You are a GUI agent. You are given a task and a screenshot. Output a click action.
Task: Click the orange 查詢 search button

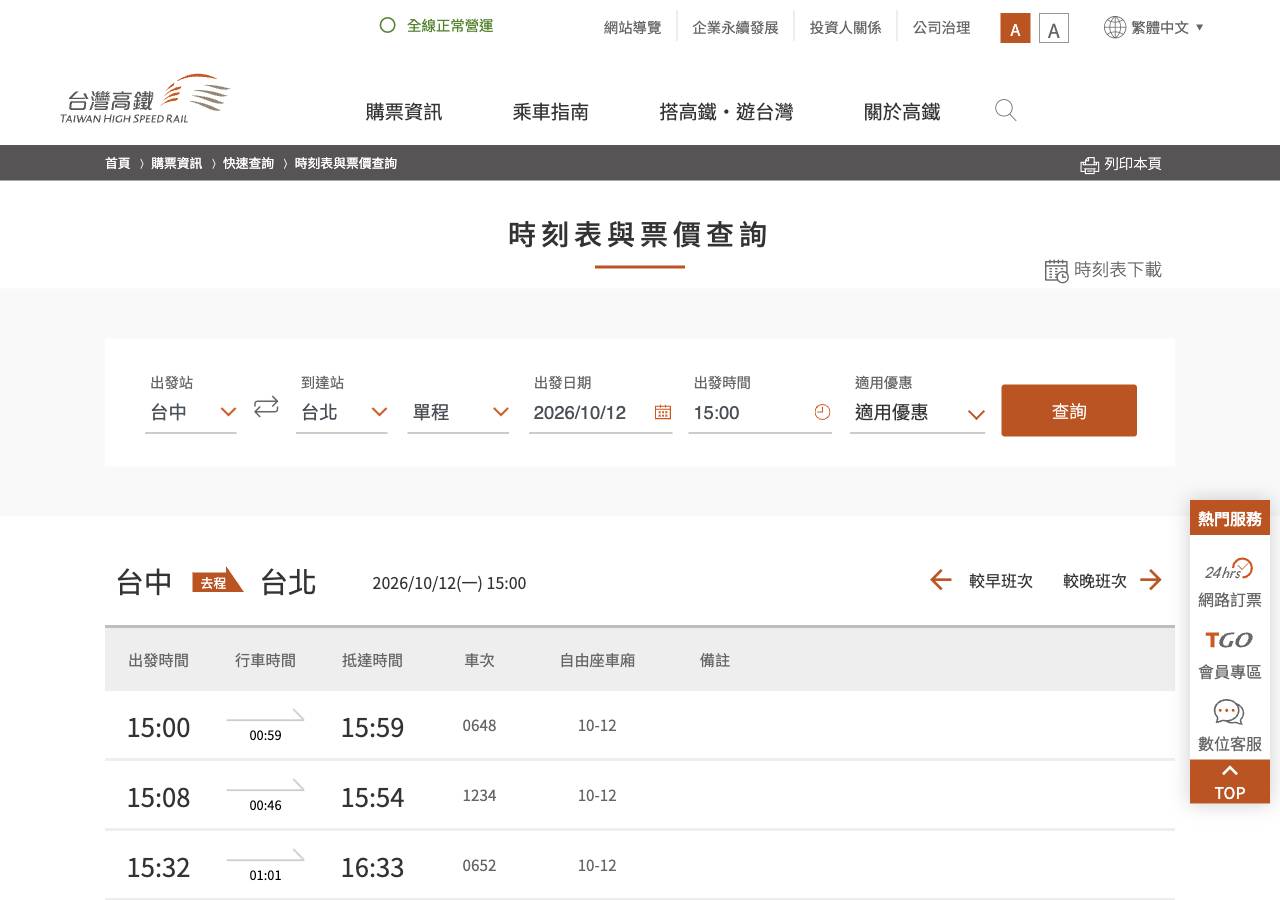coord(1069,411)
